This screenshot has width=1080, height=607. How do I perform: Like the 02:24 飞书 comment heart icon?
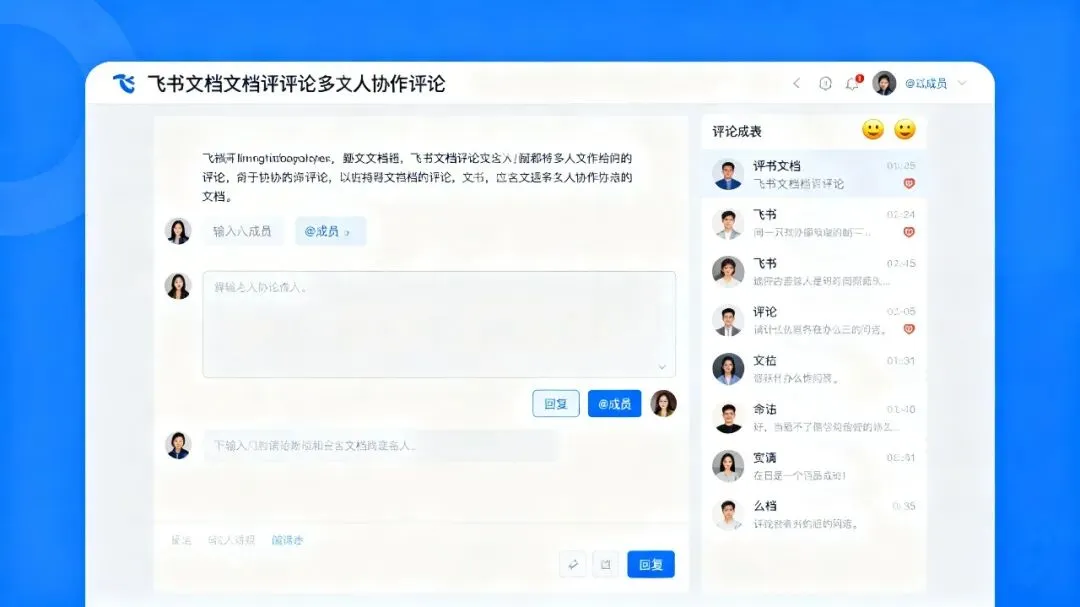tap(908, 232)
